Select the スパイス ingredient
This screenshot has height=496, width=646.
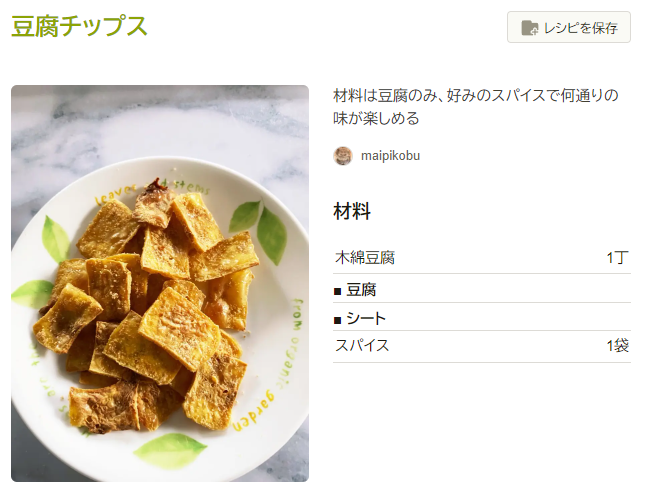(x=362, y=346)
